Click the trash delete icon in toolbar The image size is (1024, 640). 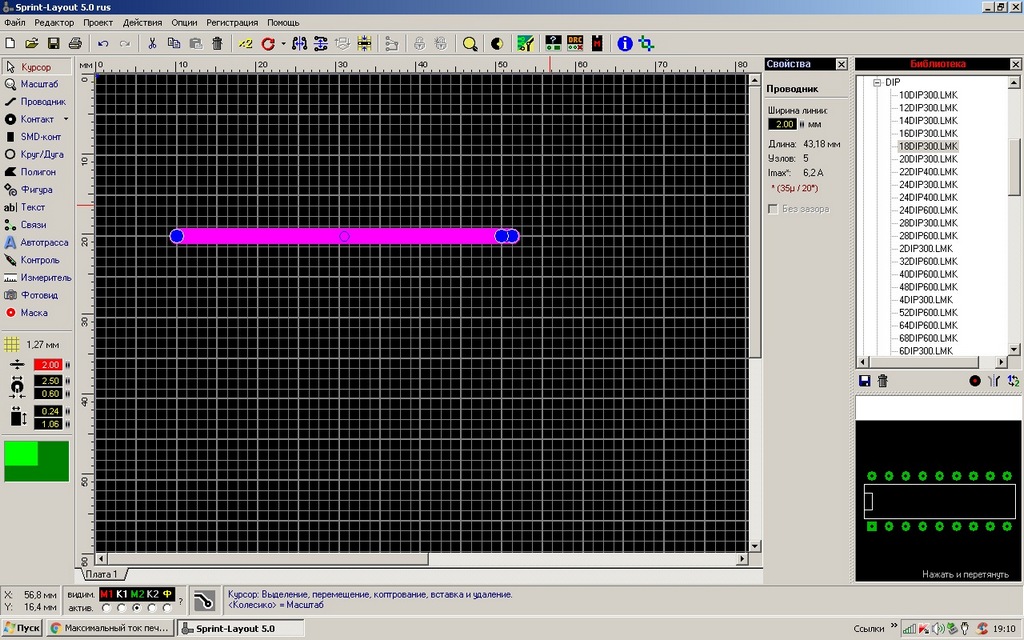(217, 44)
